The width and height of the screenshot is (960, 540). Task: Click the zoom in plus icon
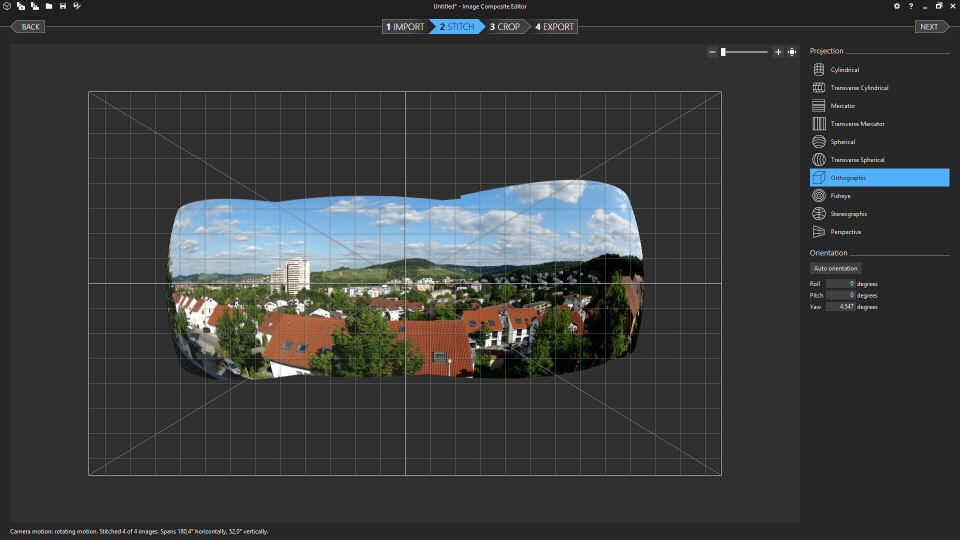[778, 52]
